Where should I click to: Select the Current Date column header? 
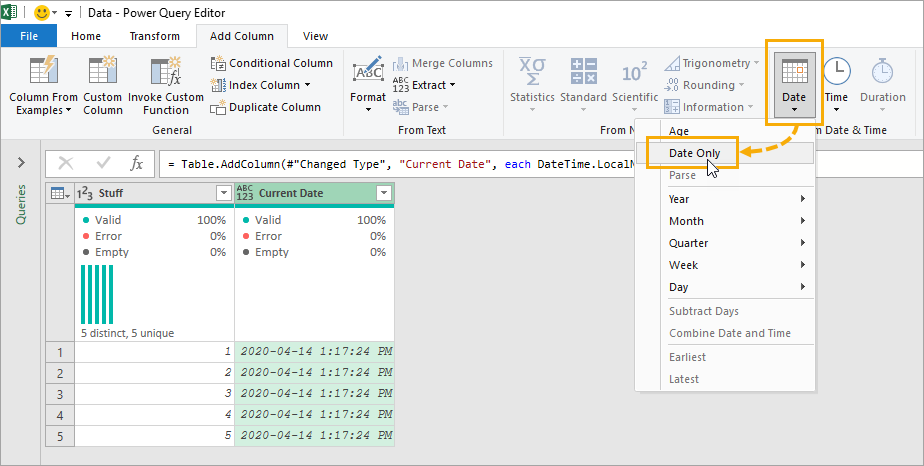click(315, 193)
